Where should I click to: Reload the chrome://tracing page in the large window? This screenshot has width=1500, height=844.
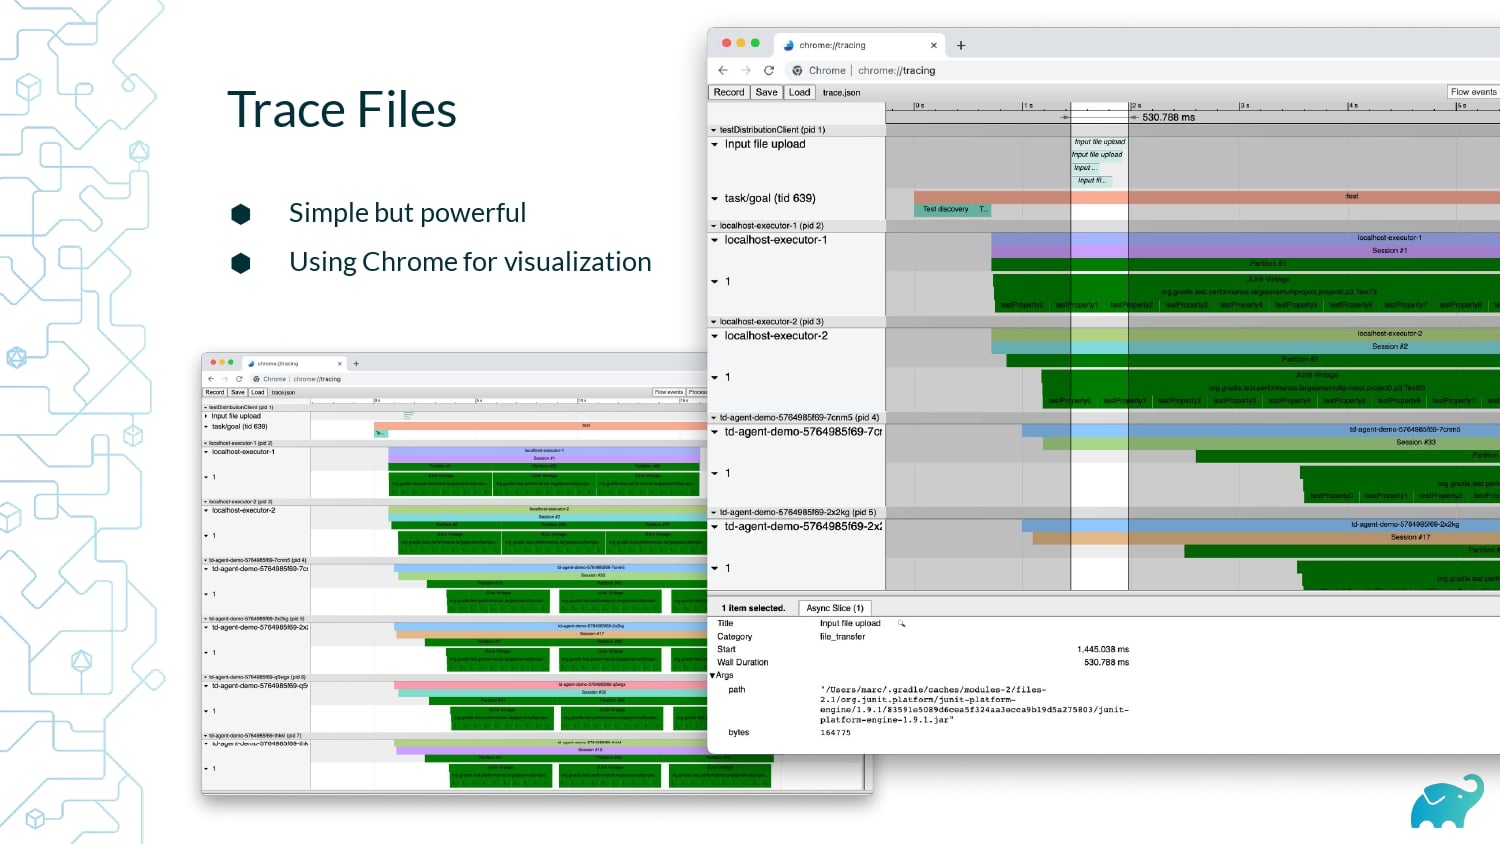(x=769, y=70)
